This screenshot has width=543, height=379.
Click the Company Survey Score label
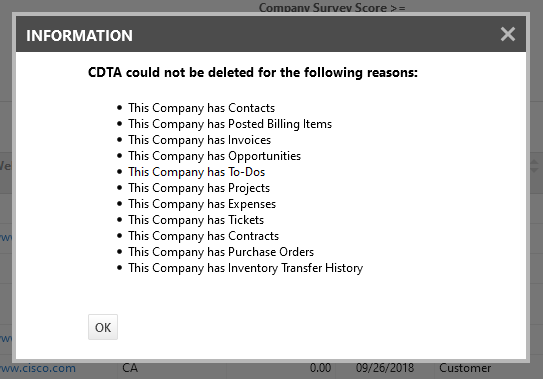coord(332,8)
